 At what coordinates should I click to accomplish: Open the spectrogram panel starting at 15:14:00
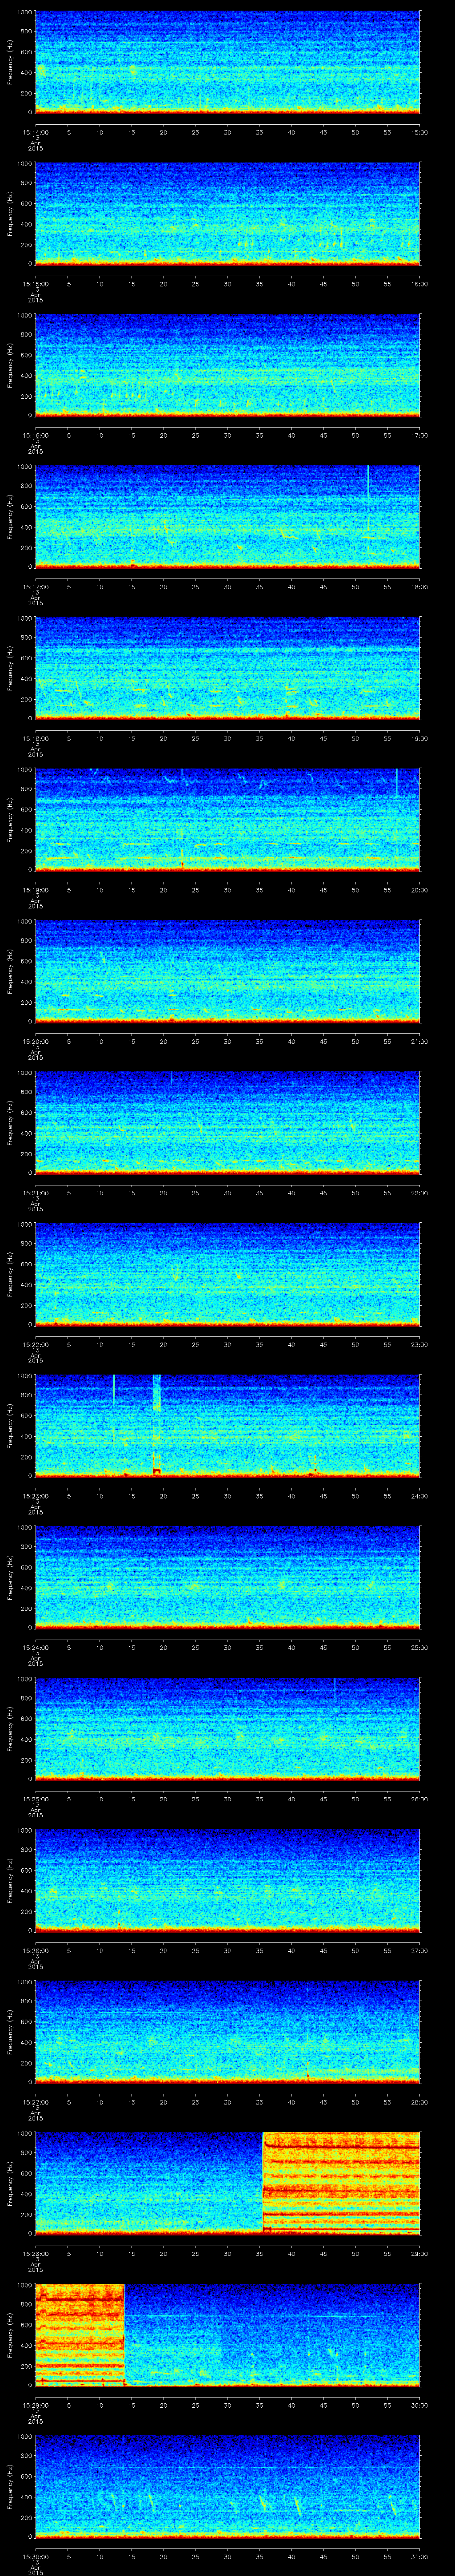228,62
